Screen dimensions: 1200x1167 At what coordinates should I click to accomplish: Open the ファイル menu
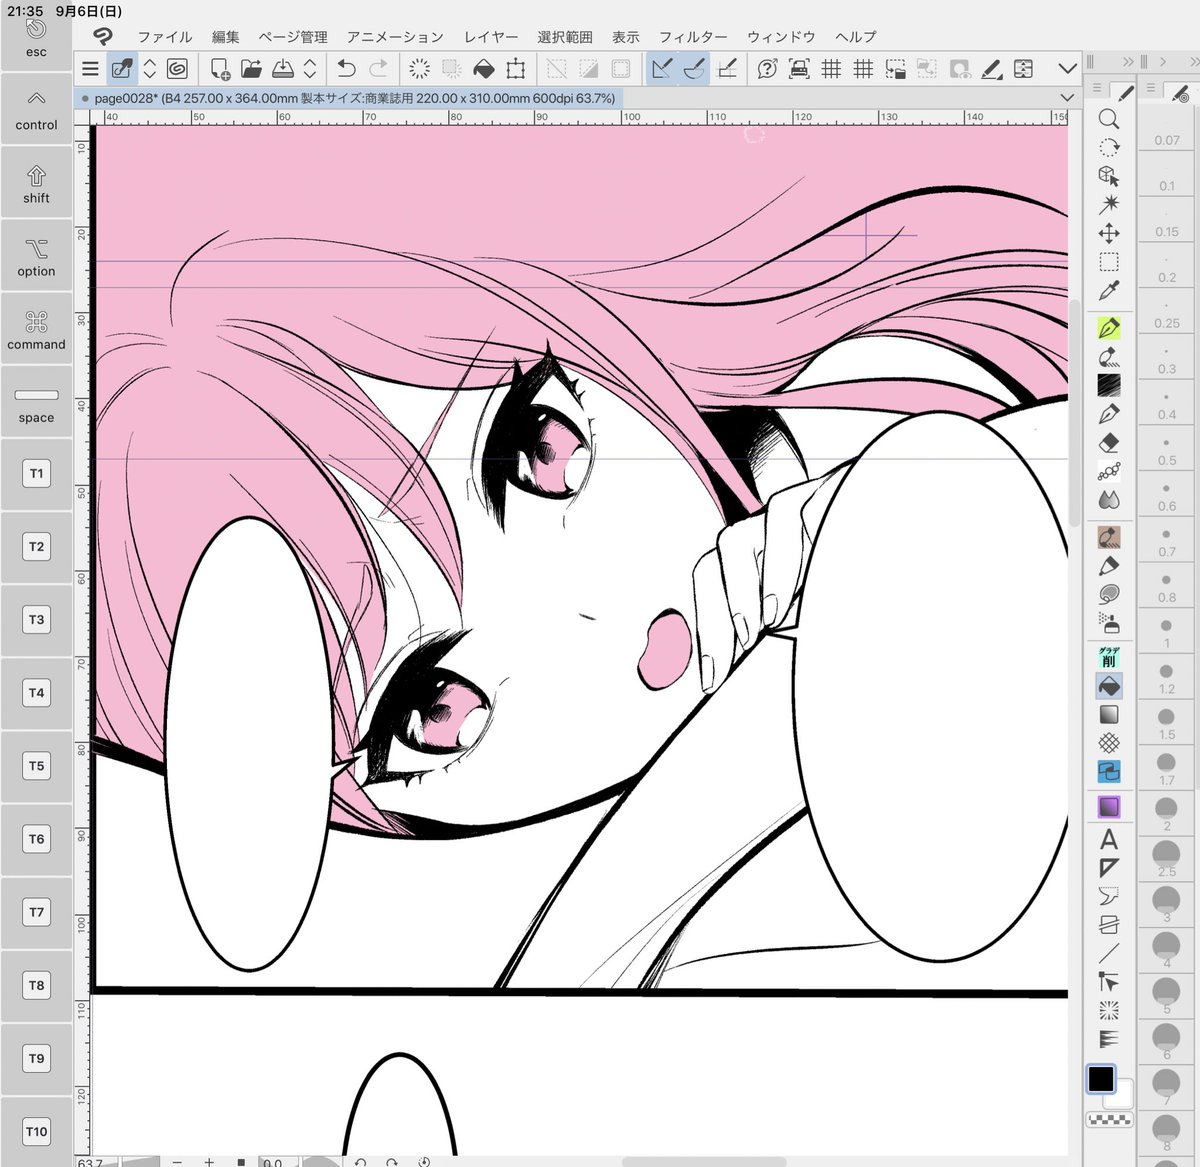pyautogui.click(x=165, y=37)
